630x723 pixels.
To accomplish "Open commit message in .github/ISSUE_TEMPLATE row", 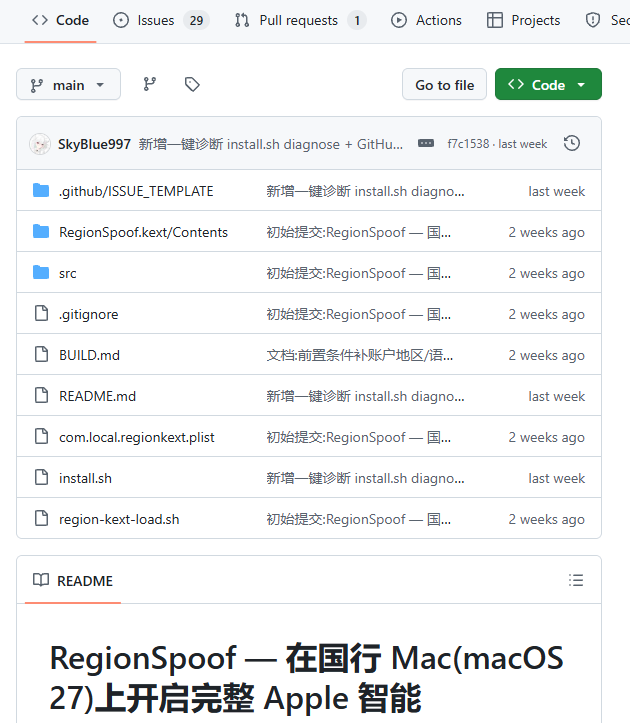I will [365, 191].
